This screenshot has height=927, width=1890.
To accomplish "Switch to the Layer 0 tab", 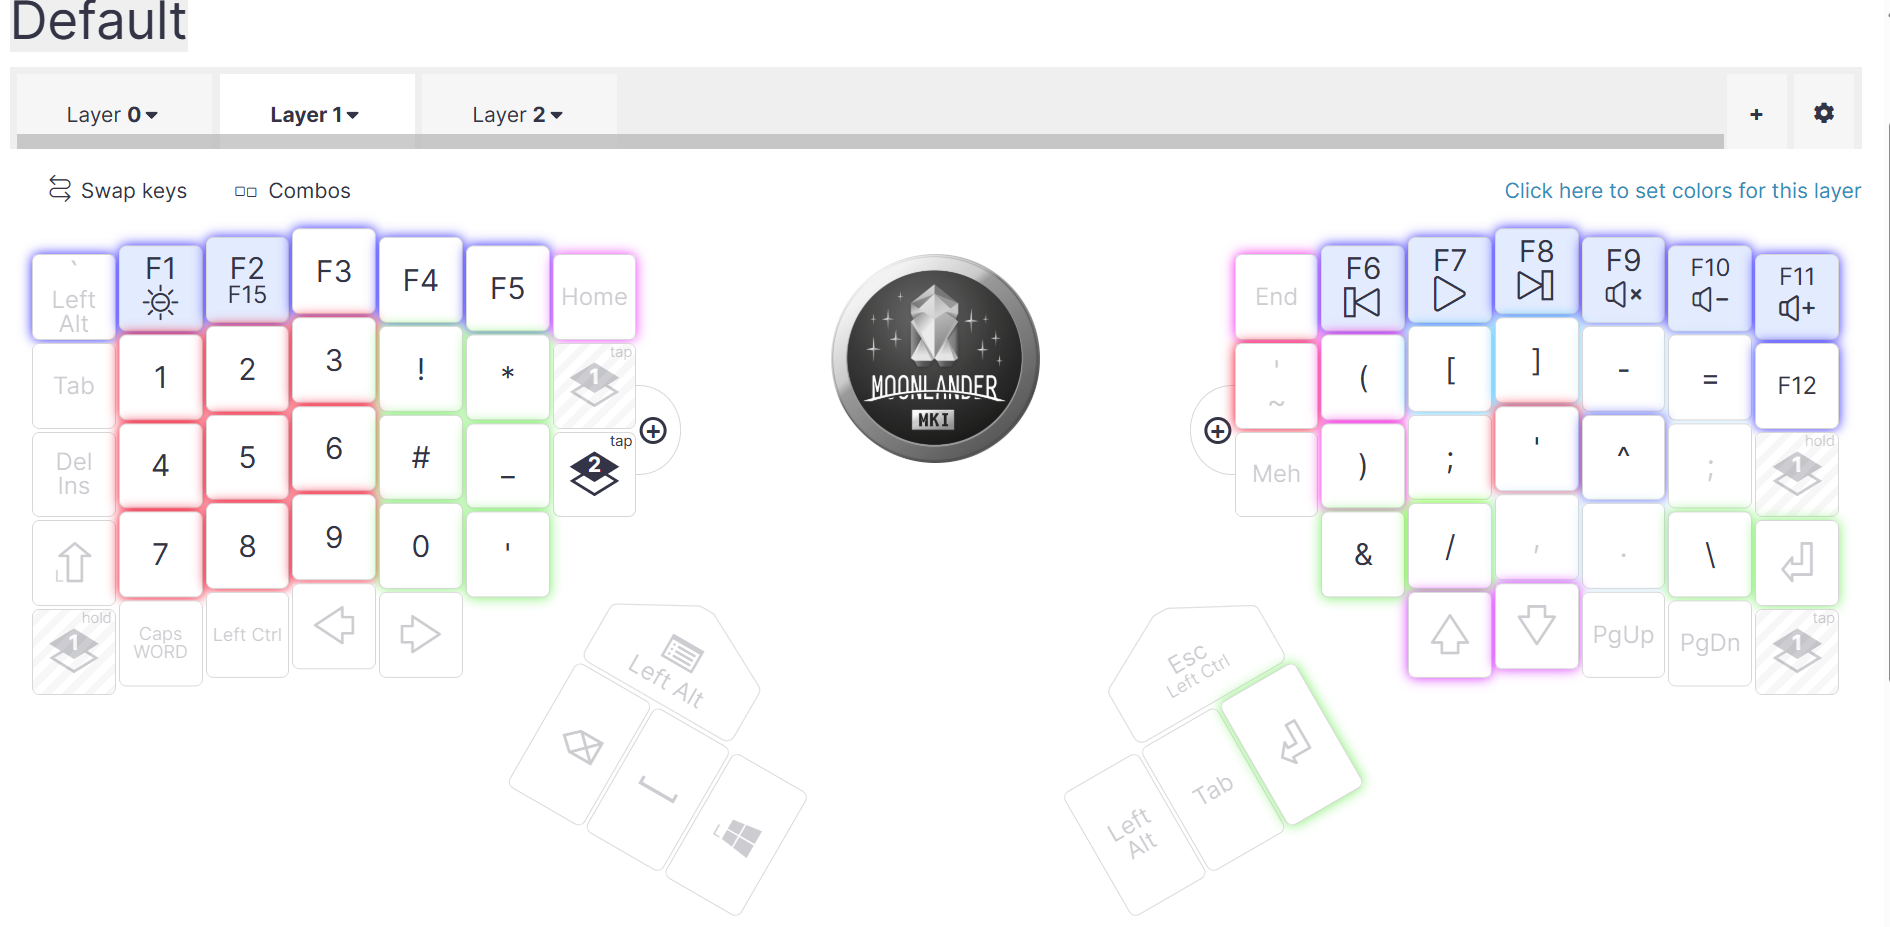I will click(112, 114).
